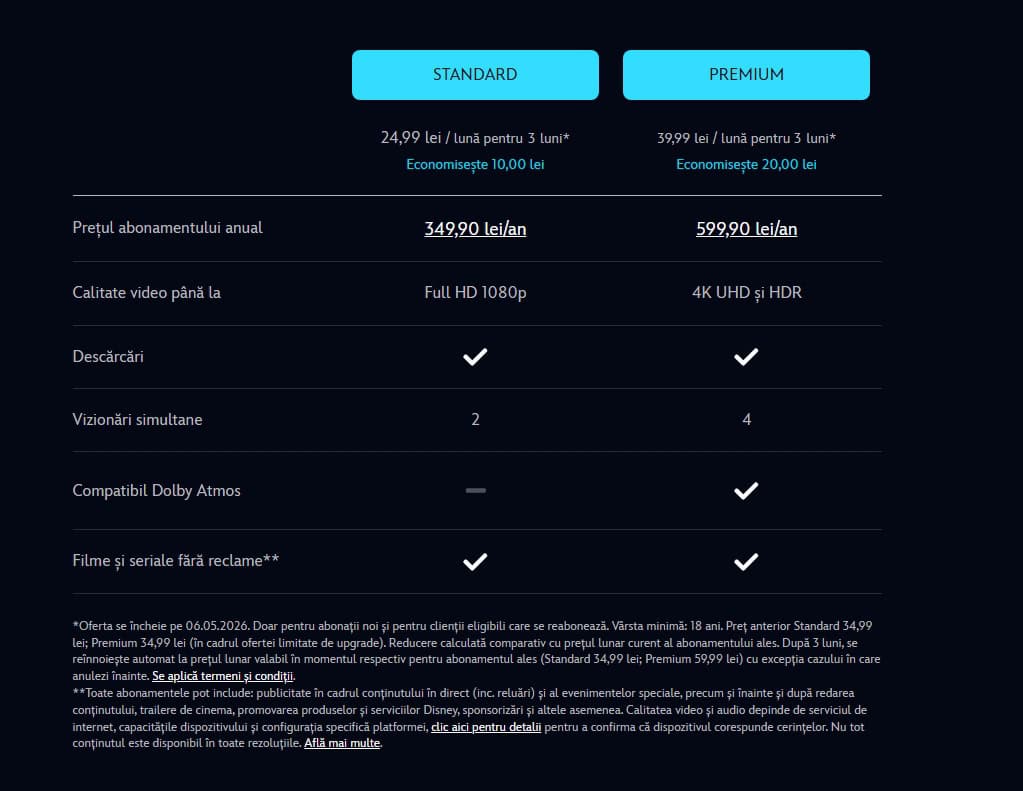
Task: Click 'Calitate video până la' row label
Action: tap(147, 292)
